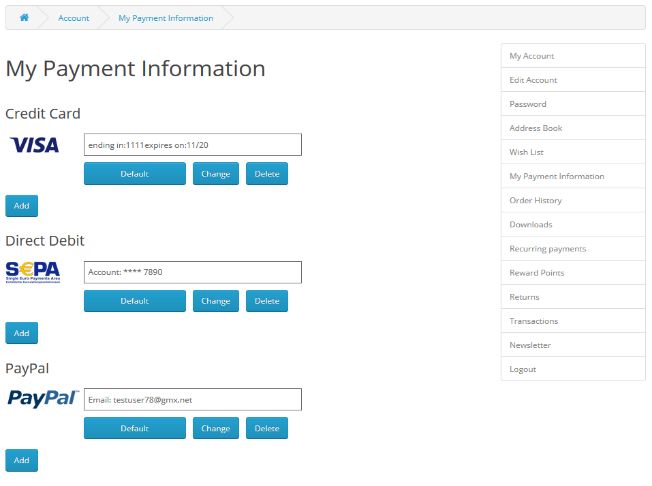Log out using the sidebar Logout
This screenshot has height=486, width=652.
[x=522, y=369]
